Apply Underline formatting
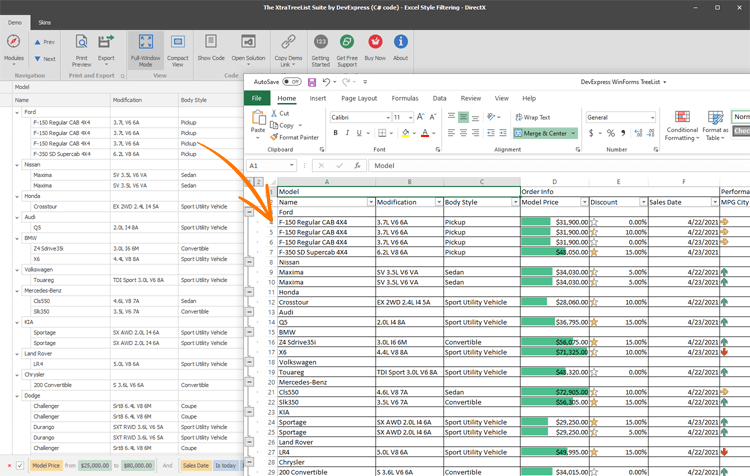Screen dimensions: 750x476 pos(359,133)
